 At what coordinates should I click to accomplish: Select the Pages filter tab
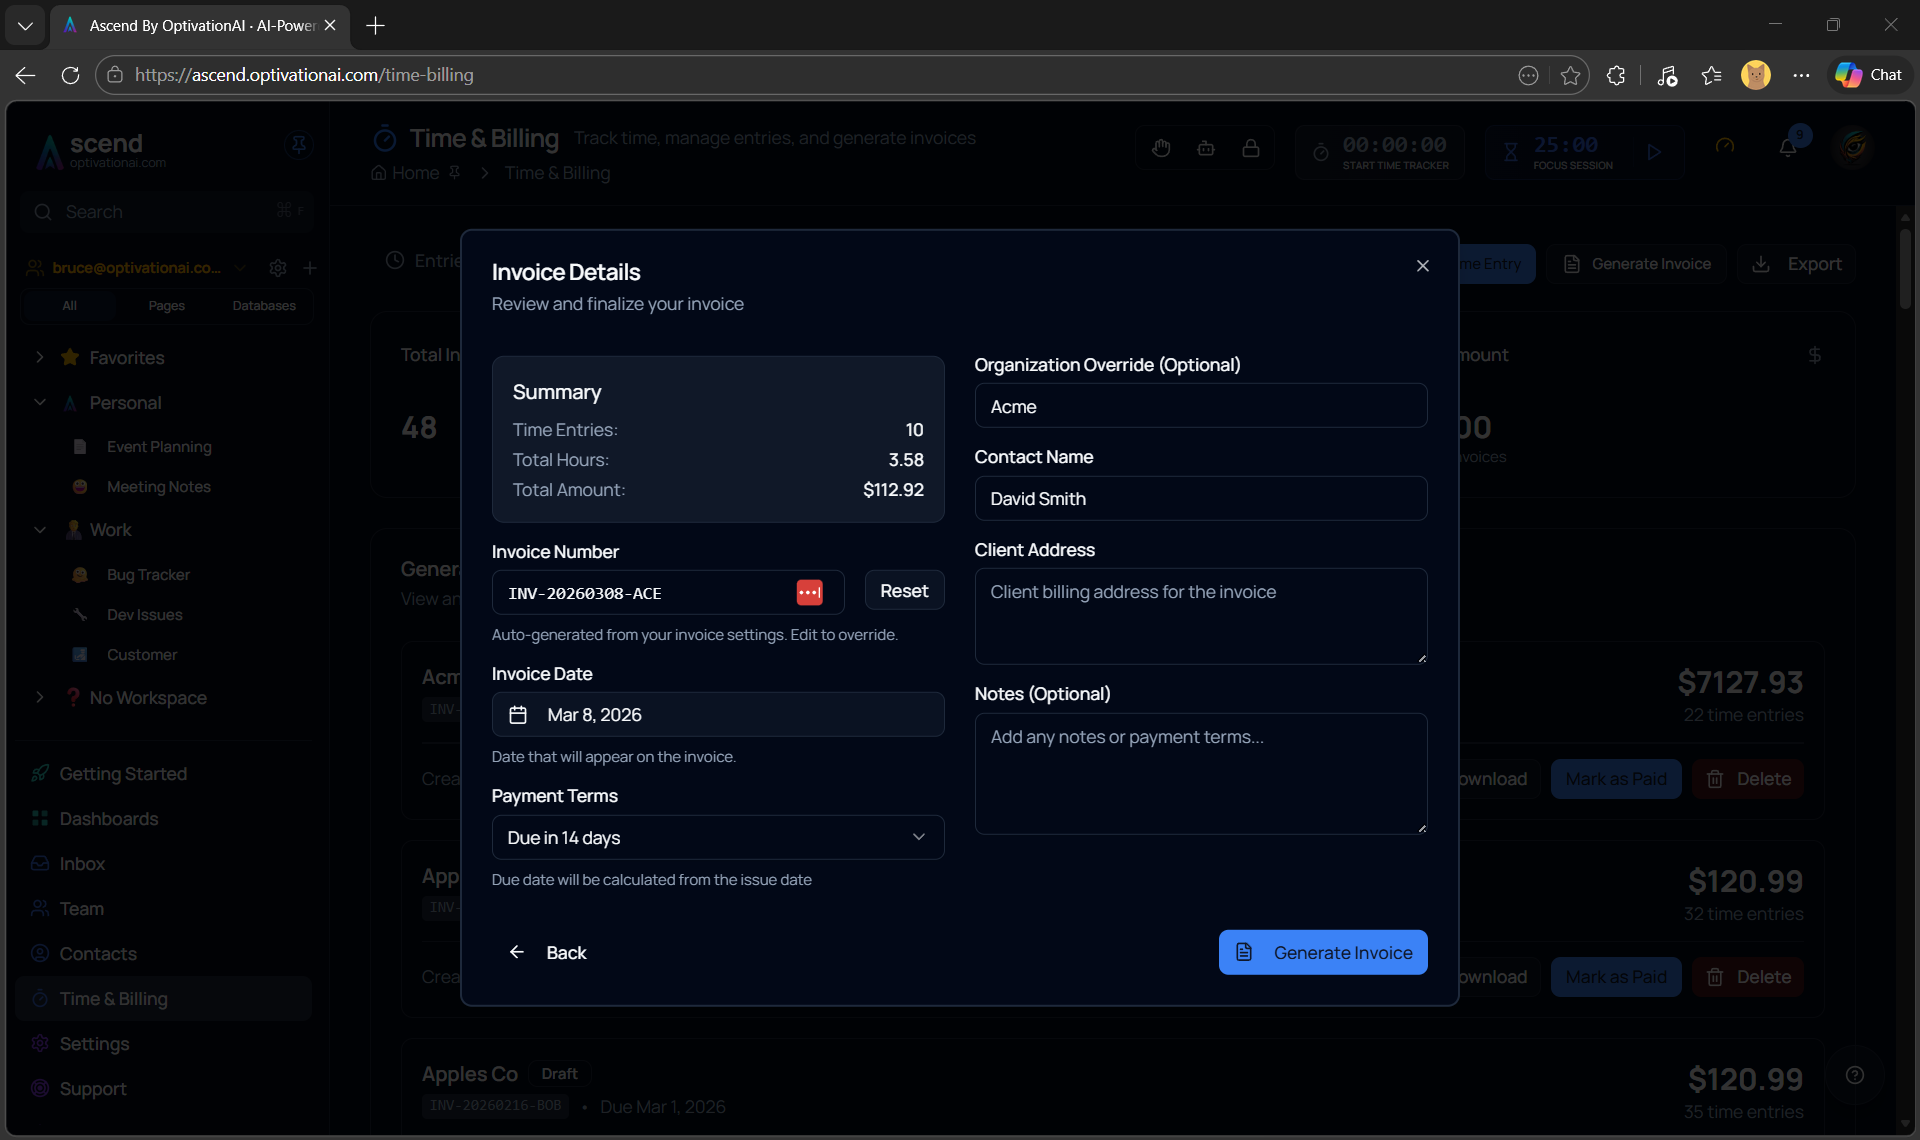pos(166,305)
